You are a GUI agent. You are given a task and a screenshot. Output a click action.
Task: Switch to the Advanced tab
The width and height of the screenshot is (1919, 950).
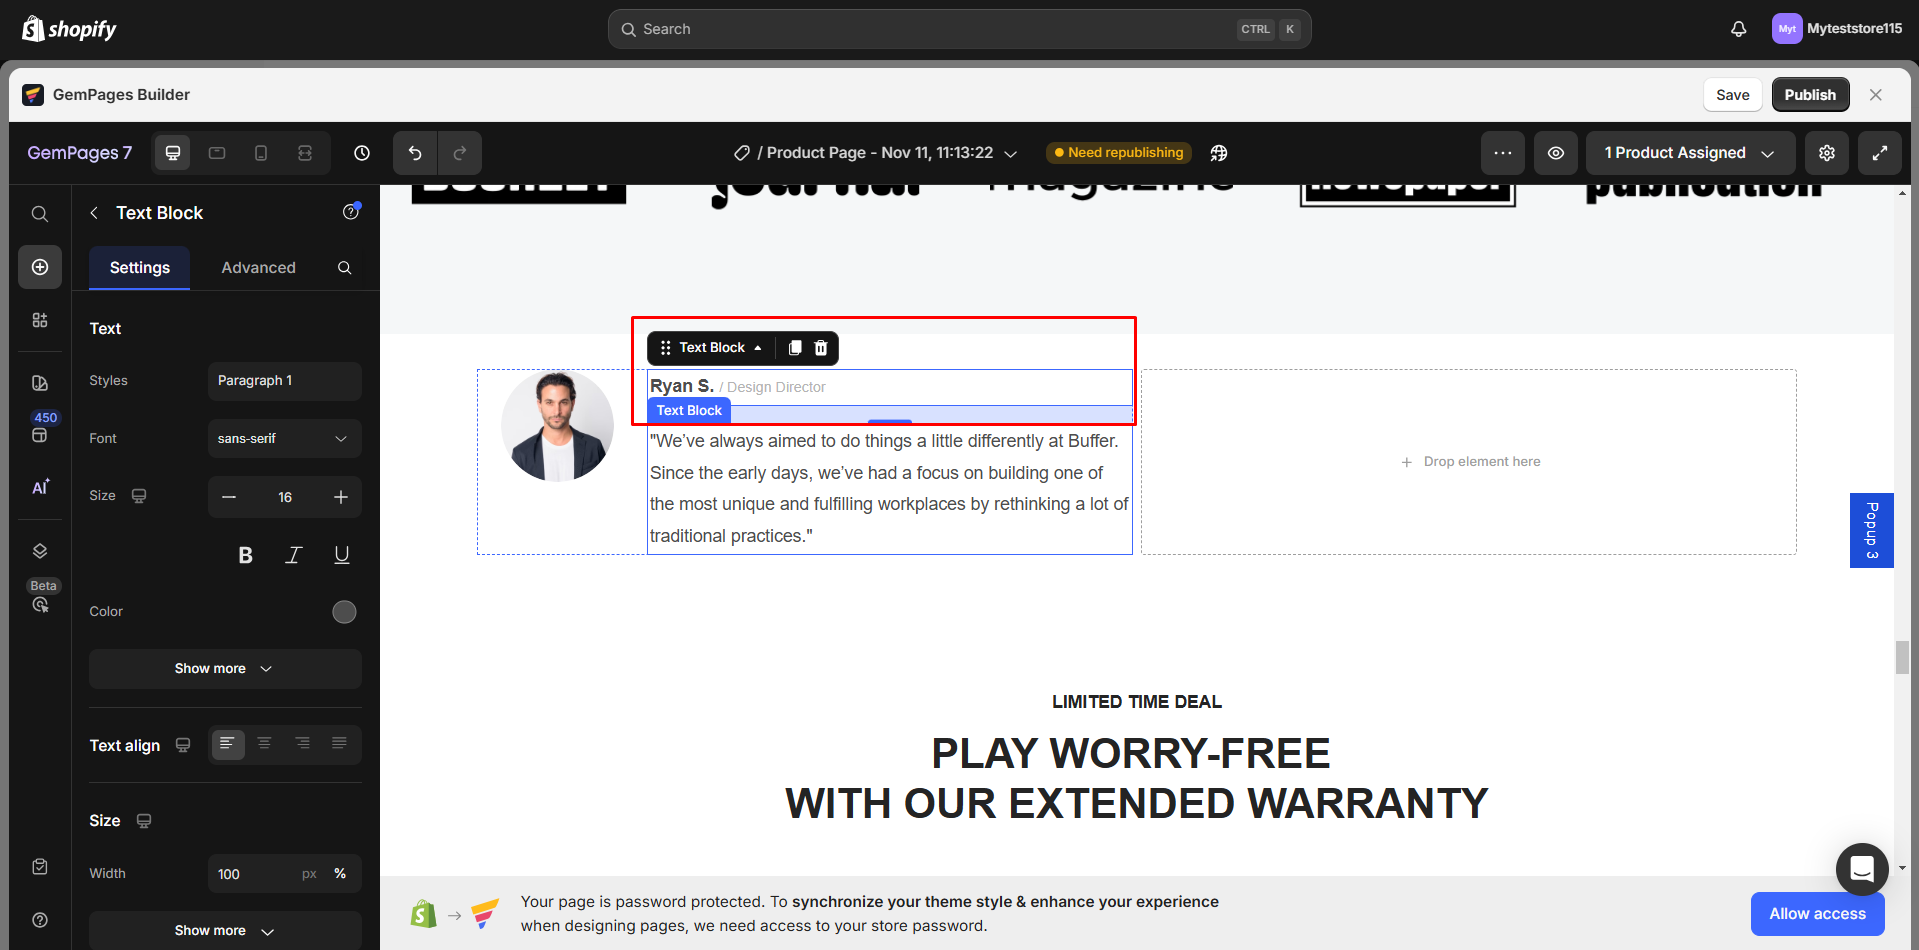[258, 267]
